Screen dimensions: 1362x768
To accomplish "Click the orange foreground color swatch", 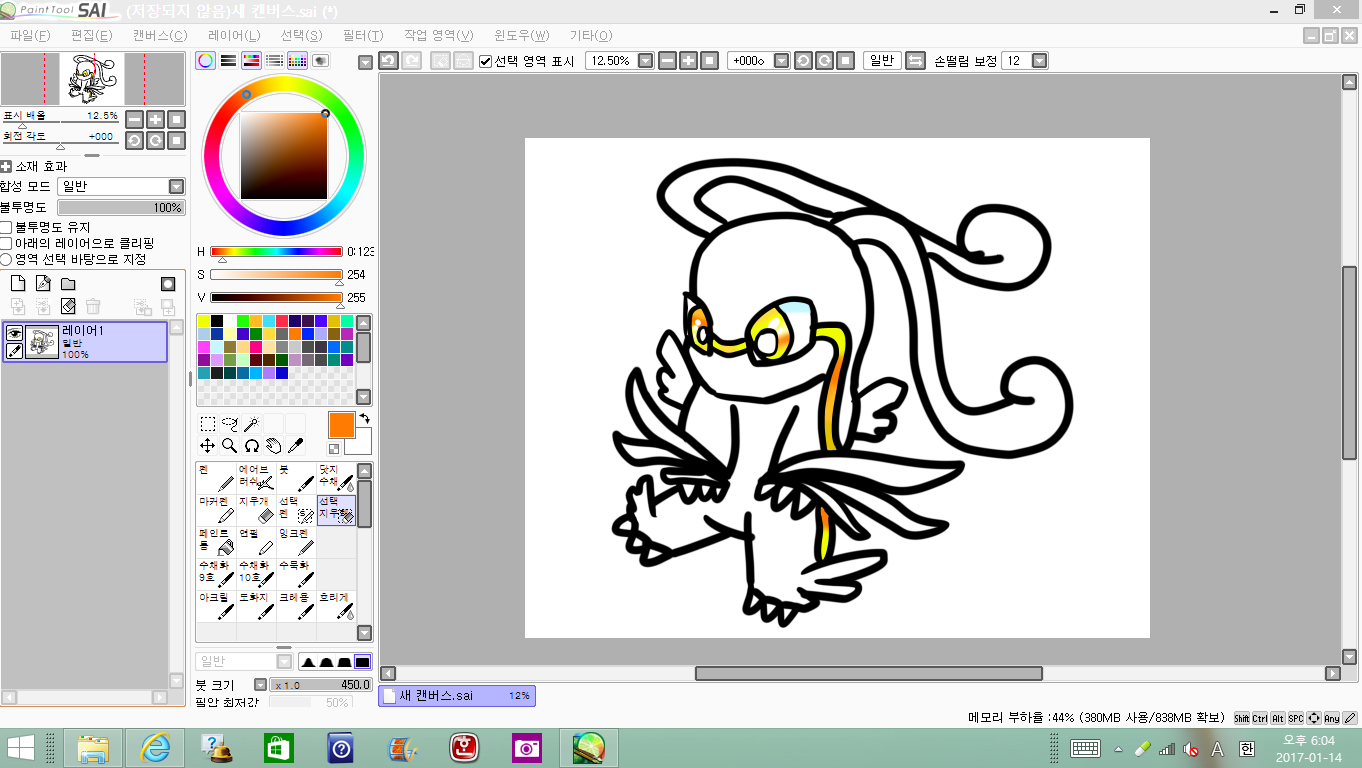I will coord(341,424).
